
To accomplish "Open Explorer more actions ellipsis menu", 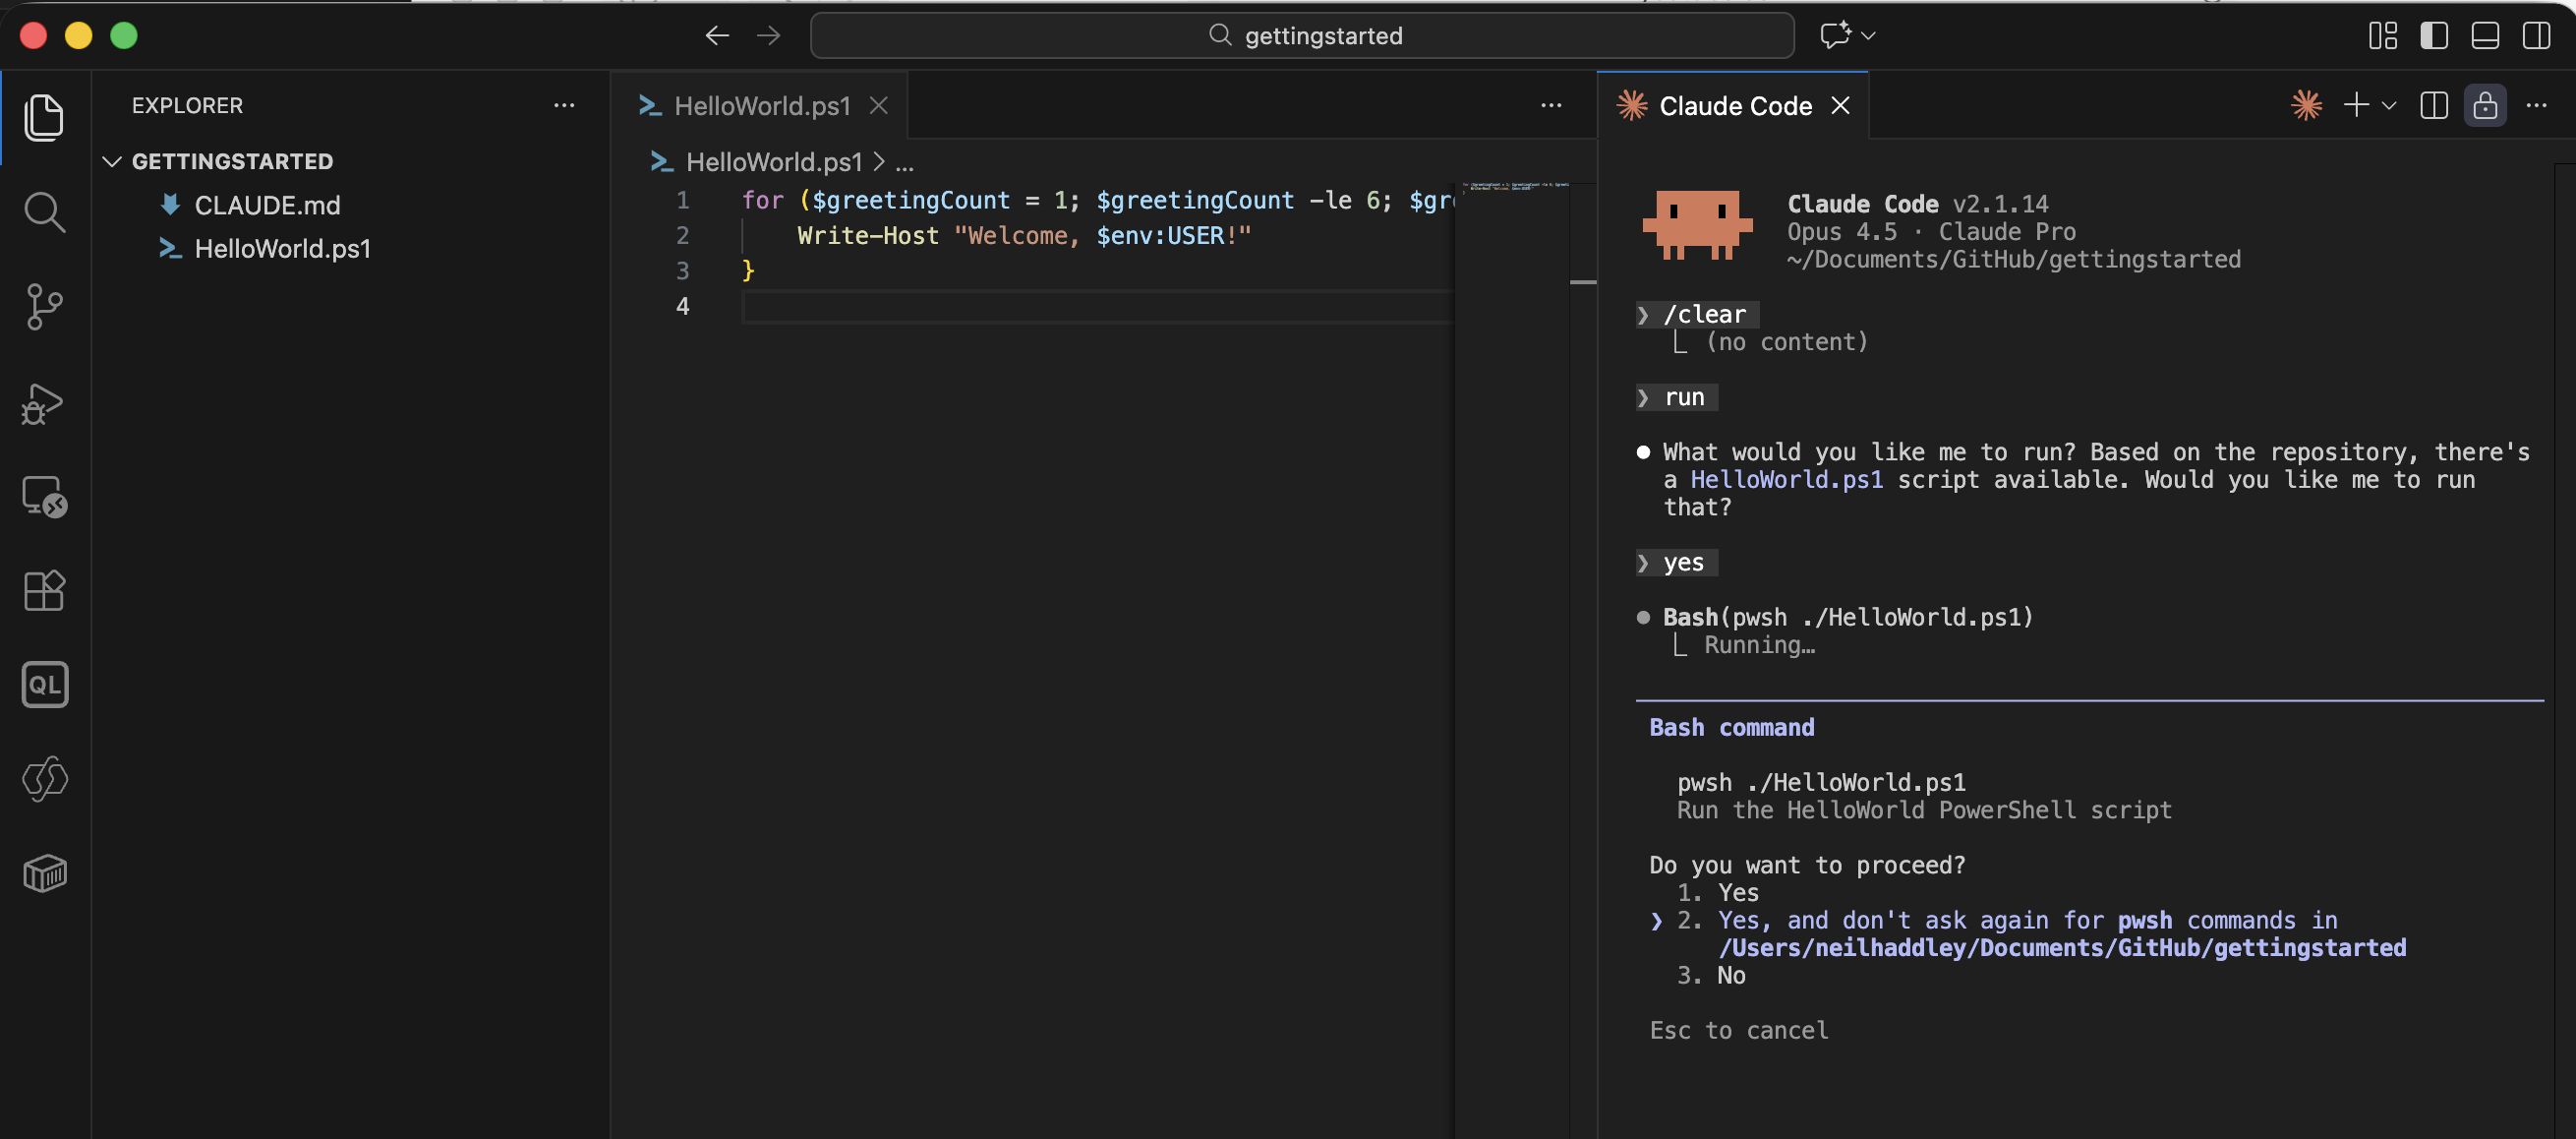I will (566, 105).
